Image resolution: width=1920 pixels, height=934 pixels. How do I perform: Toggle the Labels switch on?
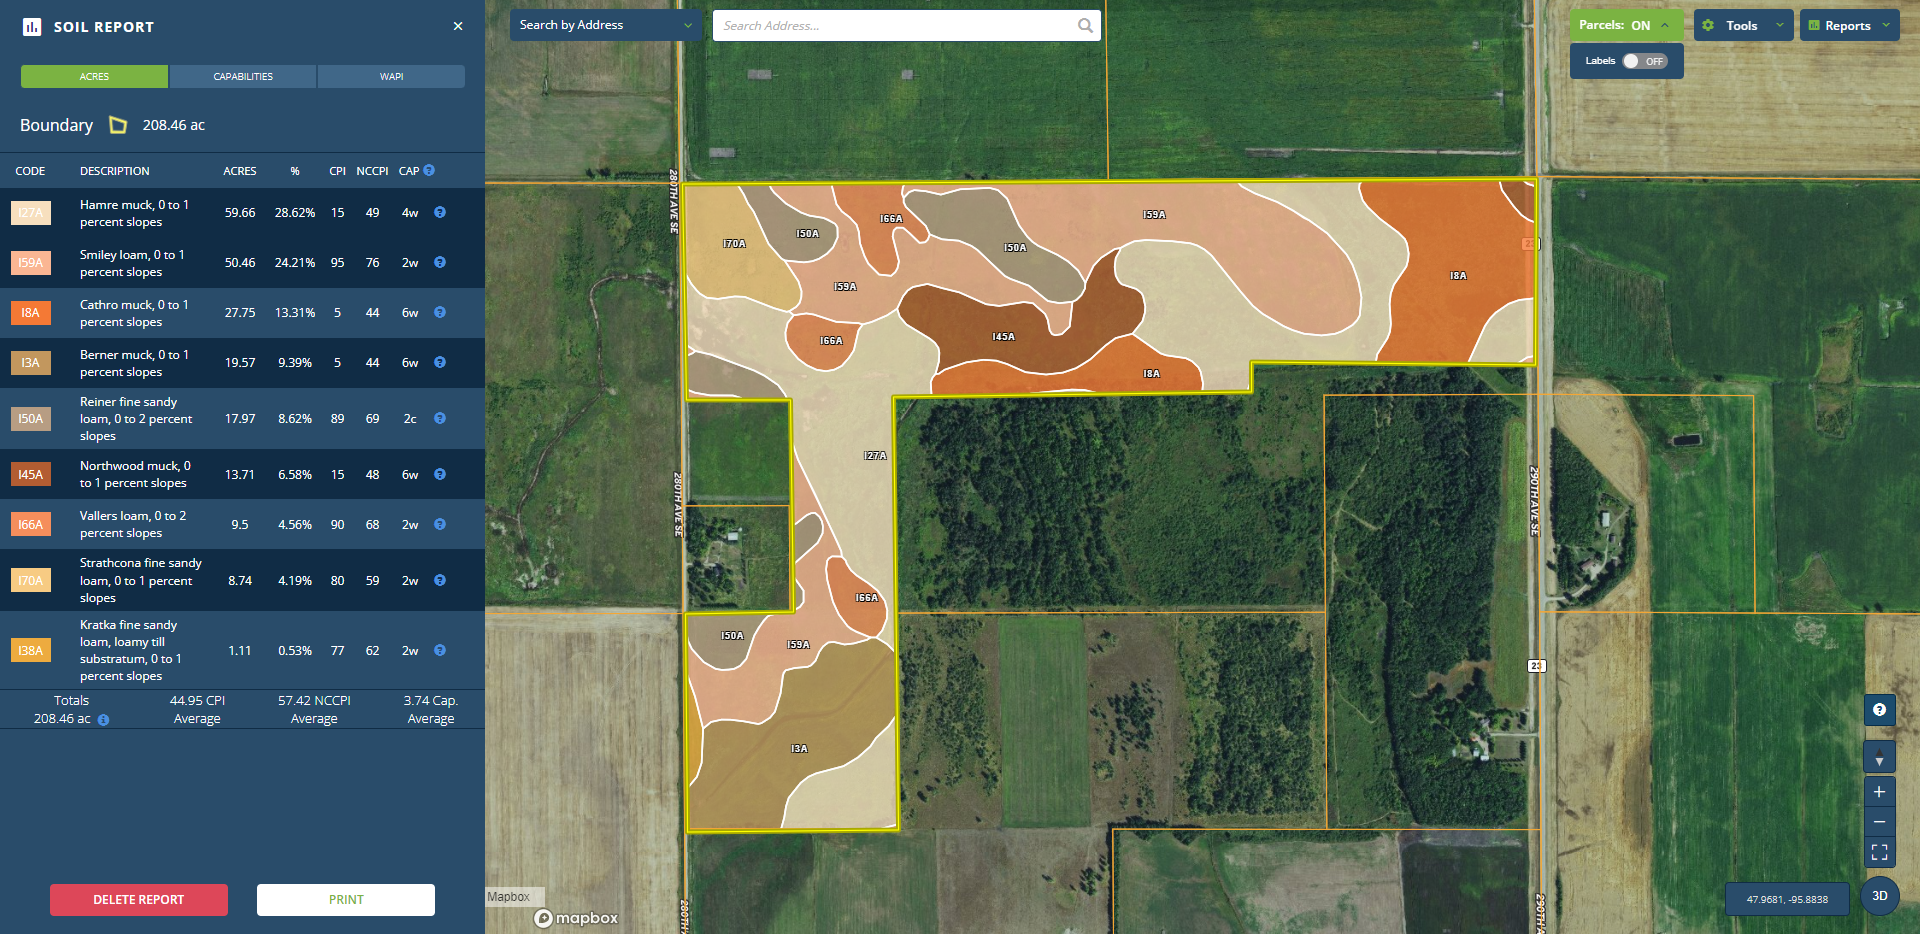point(1644,61)
